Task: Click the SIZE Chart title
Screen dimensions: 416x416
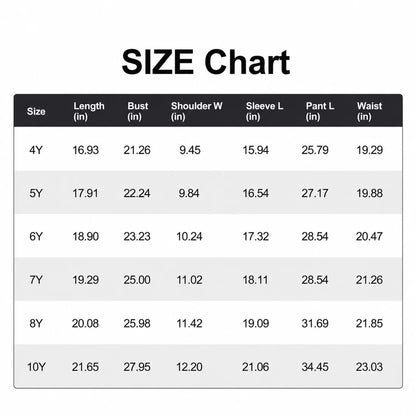Action: [x=206, y=62]
